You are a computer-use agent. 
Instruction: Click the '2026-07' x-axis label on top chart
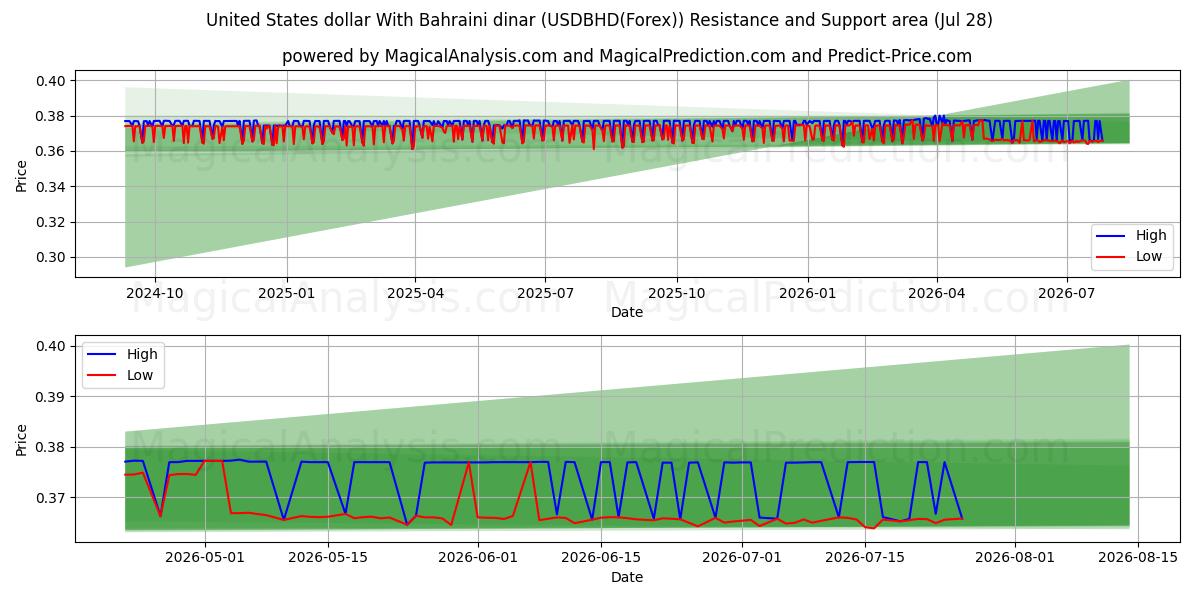point(1067,294)
